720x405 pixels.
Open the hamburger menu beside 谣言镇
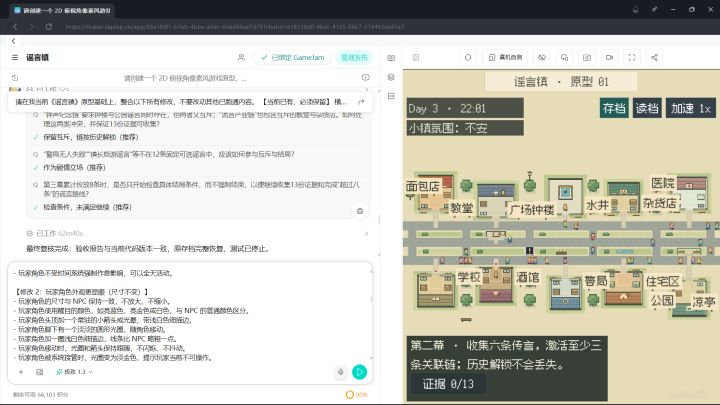click(x=15, y=57)
